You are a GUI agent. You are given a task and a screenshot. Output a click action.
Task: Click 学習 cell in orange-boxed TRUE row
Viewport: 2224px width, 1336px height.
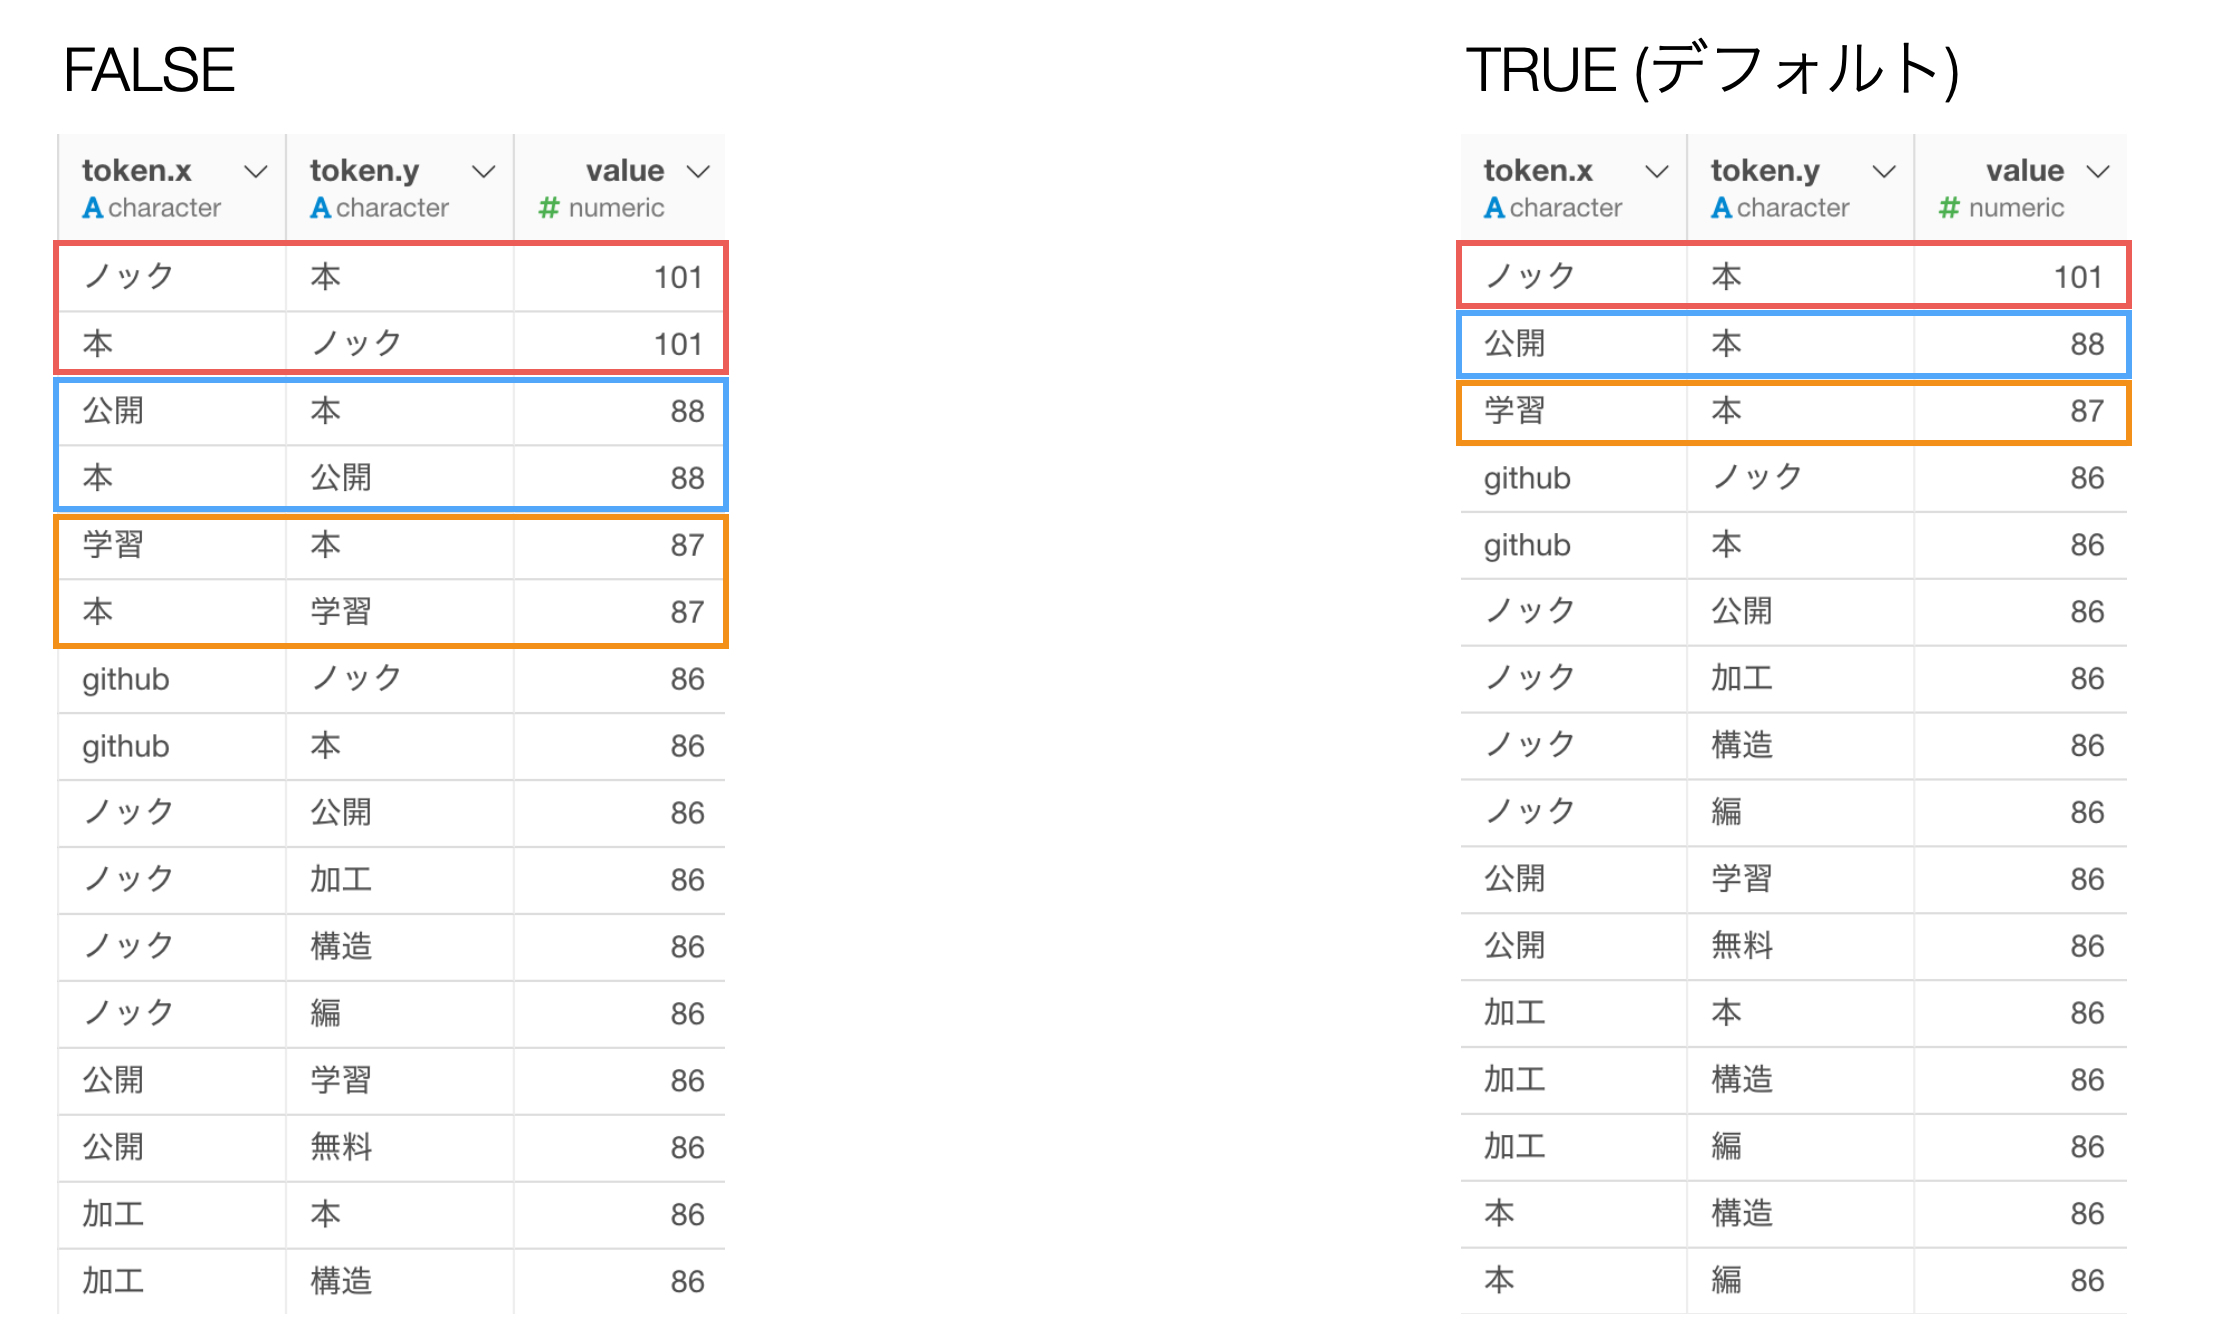coord(1514,411)
